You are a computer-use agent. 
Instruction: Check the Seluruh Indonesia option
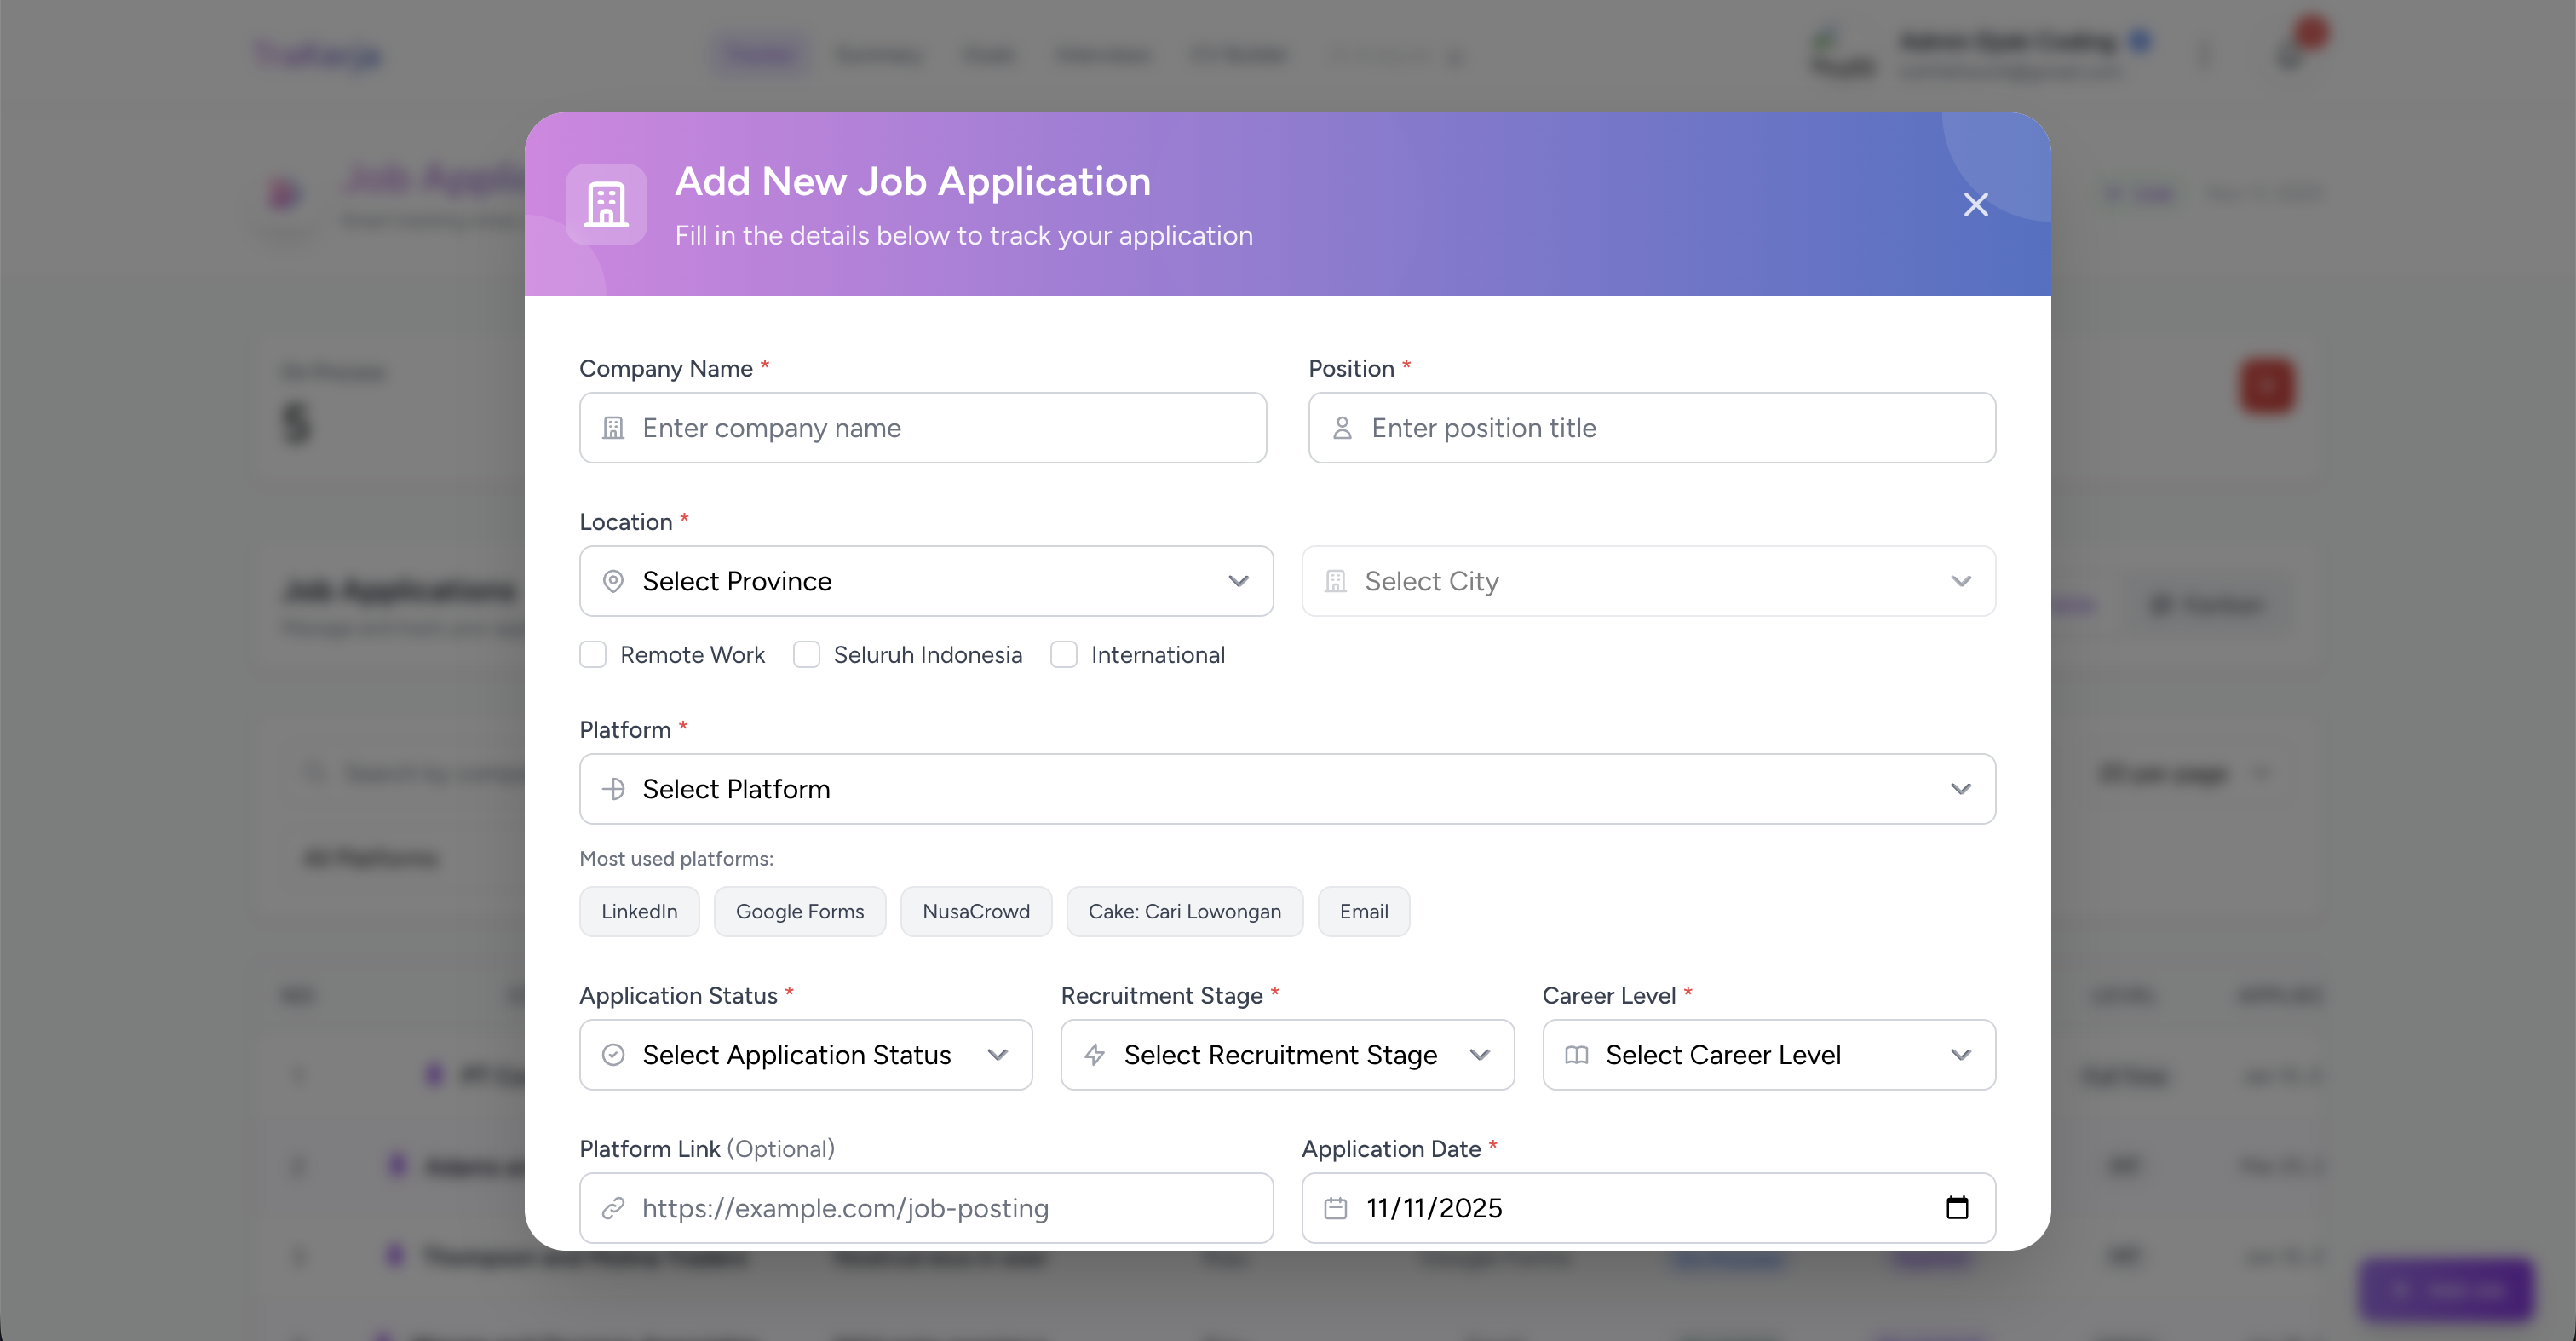click(806, 655)
